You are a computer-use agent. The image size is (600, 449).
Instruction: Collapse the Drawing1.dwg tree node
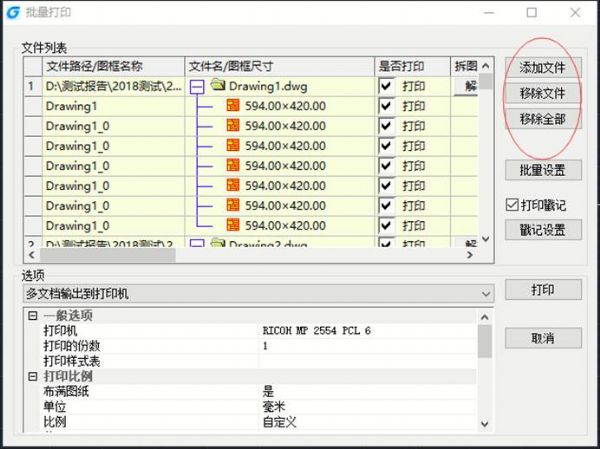point(197,87)
